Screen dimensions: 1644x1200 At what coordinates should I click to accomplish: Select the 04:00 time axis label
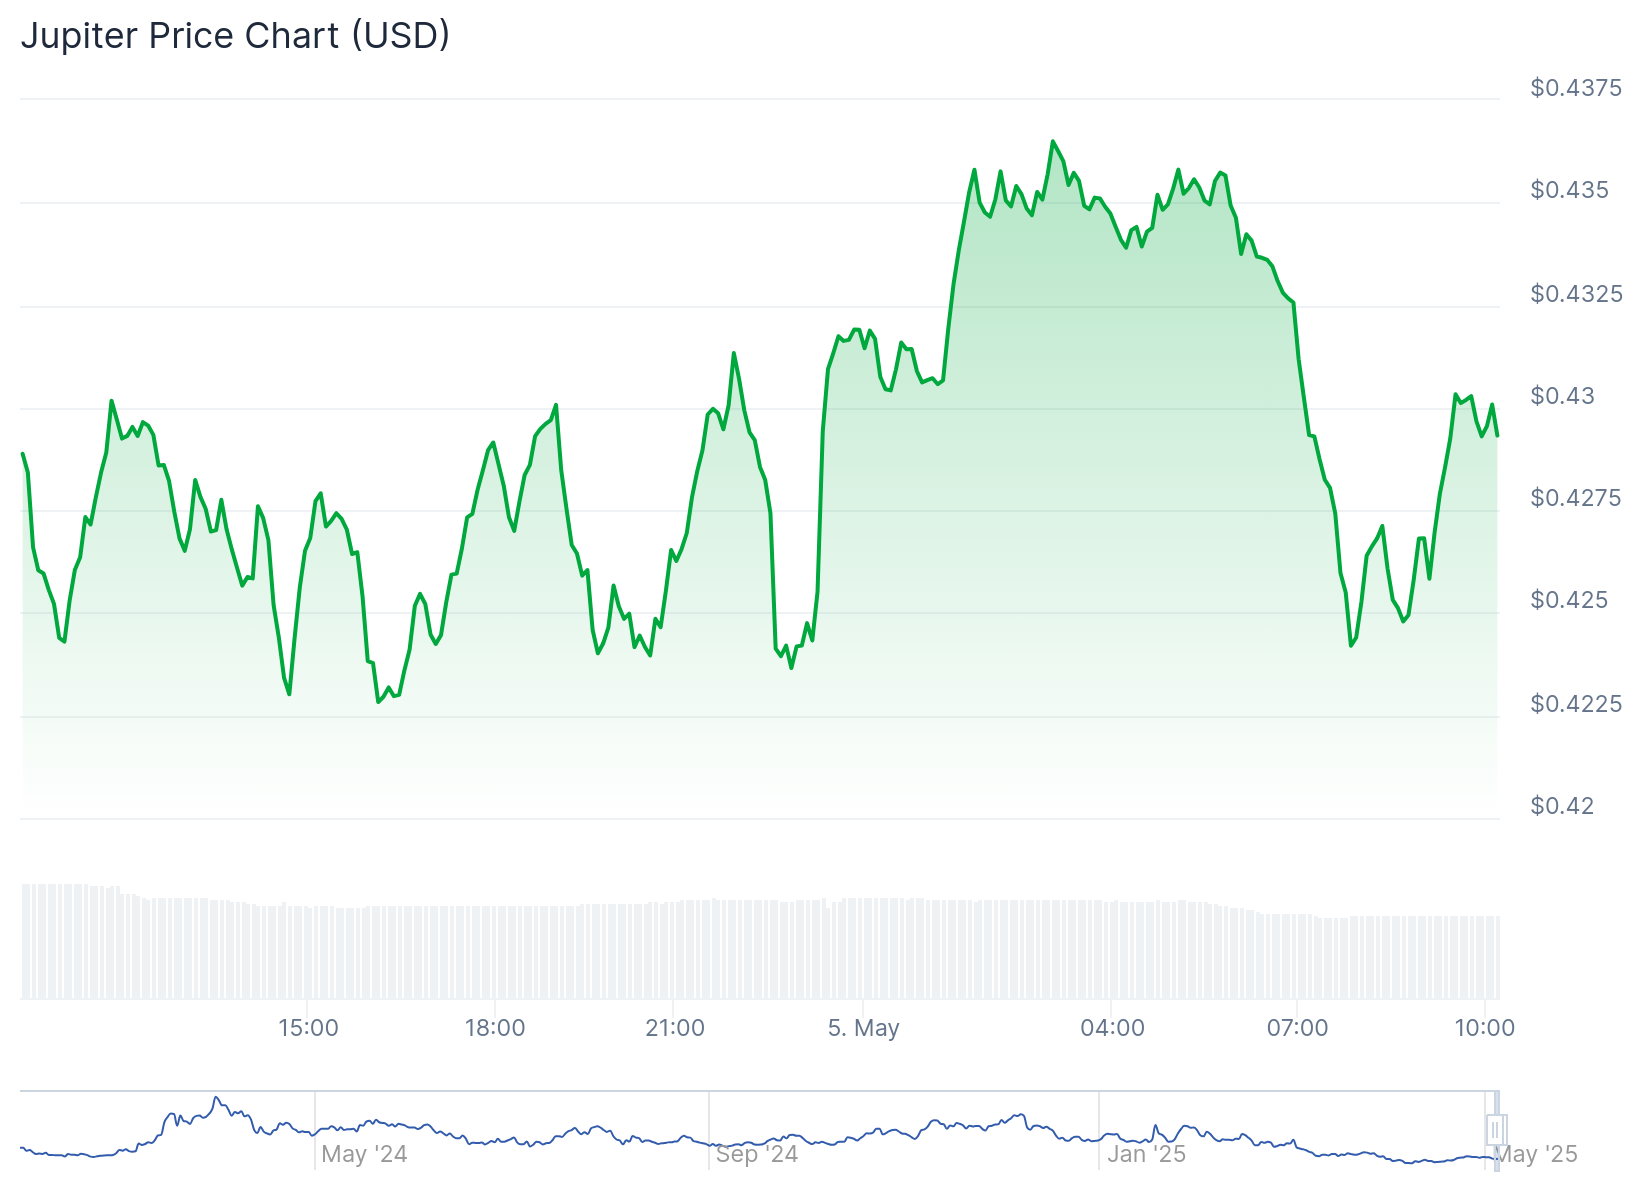coord(1112,1028)
